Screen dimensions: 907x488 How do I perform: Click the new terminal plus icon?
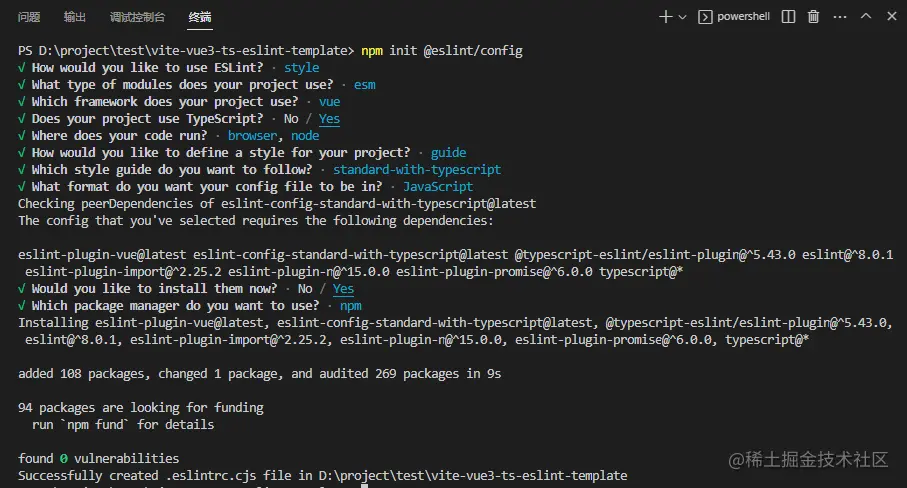pos(665,17)
